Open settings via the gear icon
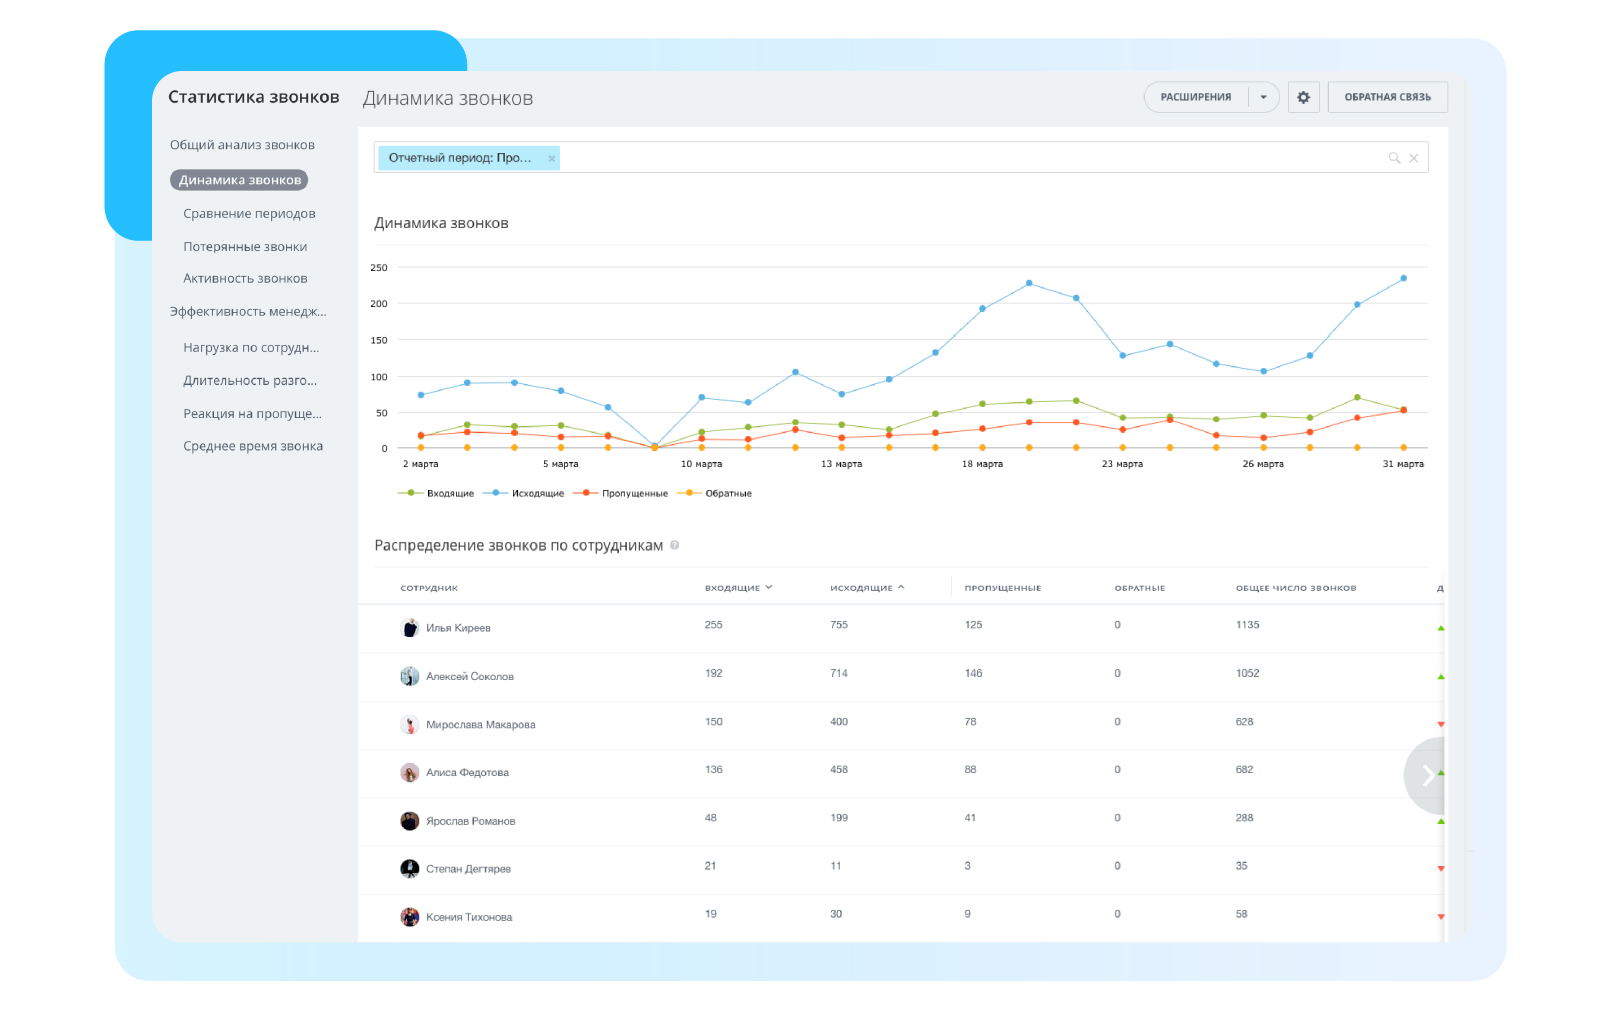Image resolution: width=1616 pixels, height=1013 pixels. point(1303,97)
